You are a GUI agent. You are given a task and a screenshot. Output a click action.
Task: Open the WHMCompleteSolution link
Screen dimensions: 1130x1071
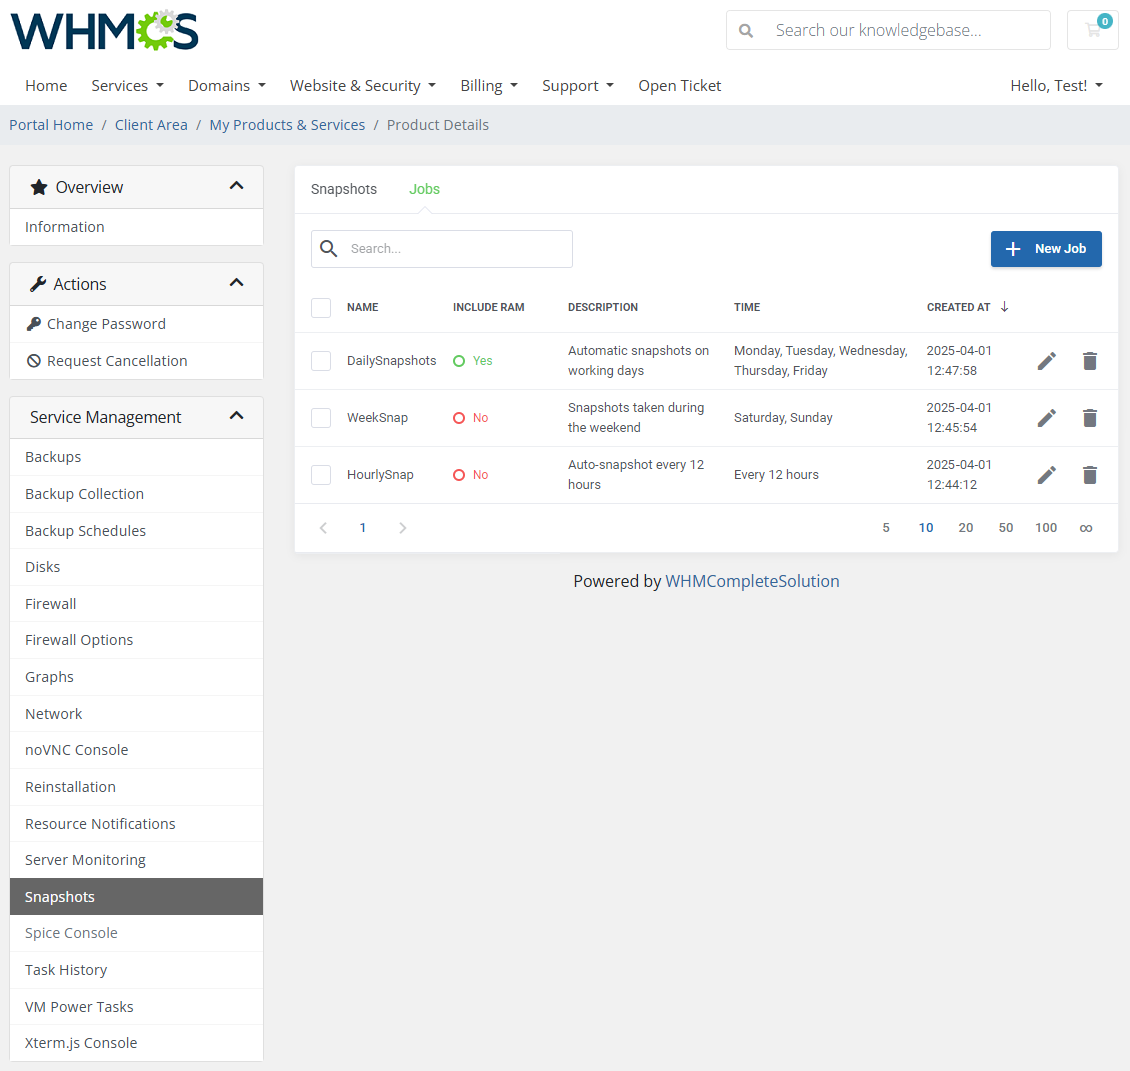tap(752, 581)
